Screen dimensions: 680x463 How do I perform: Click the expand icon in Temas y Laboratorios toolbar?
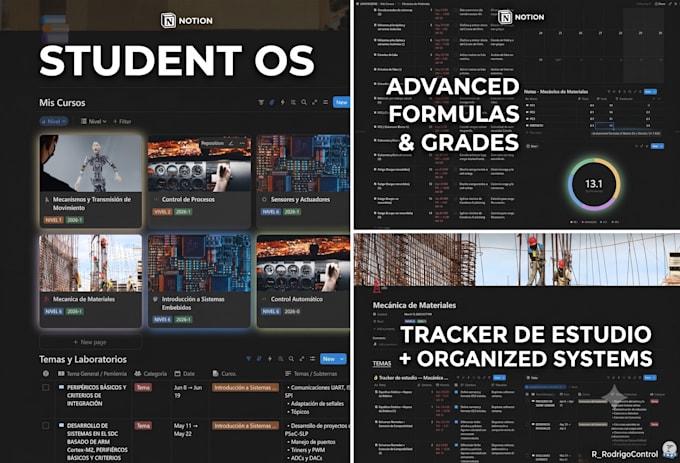tap(302, 359)
